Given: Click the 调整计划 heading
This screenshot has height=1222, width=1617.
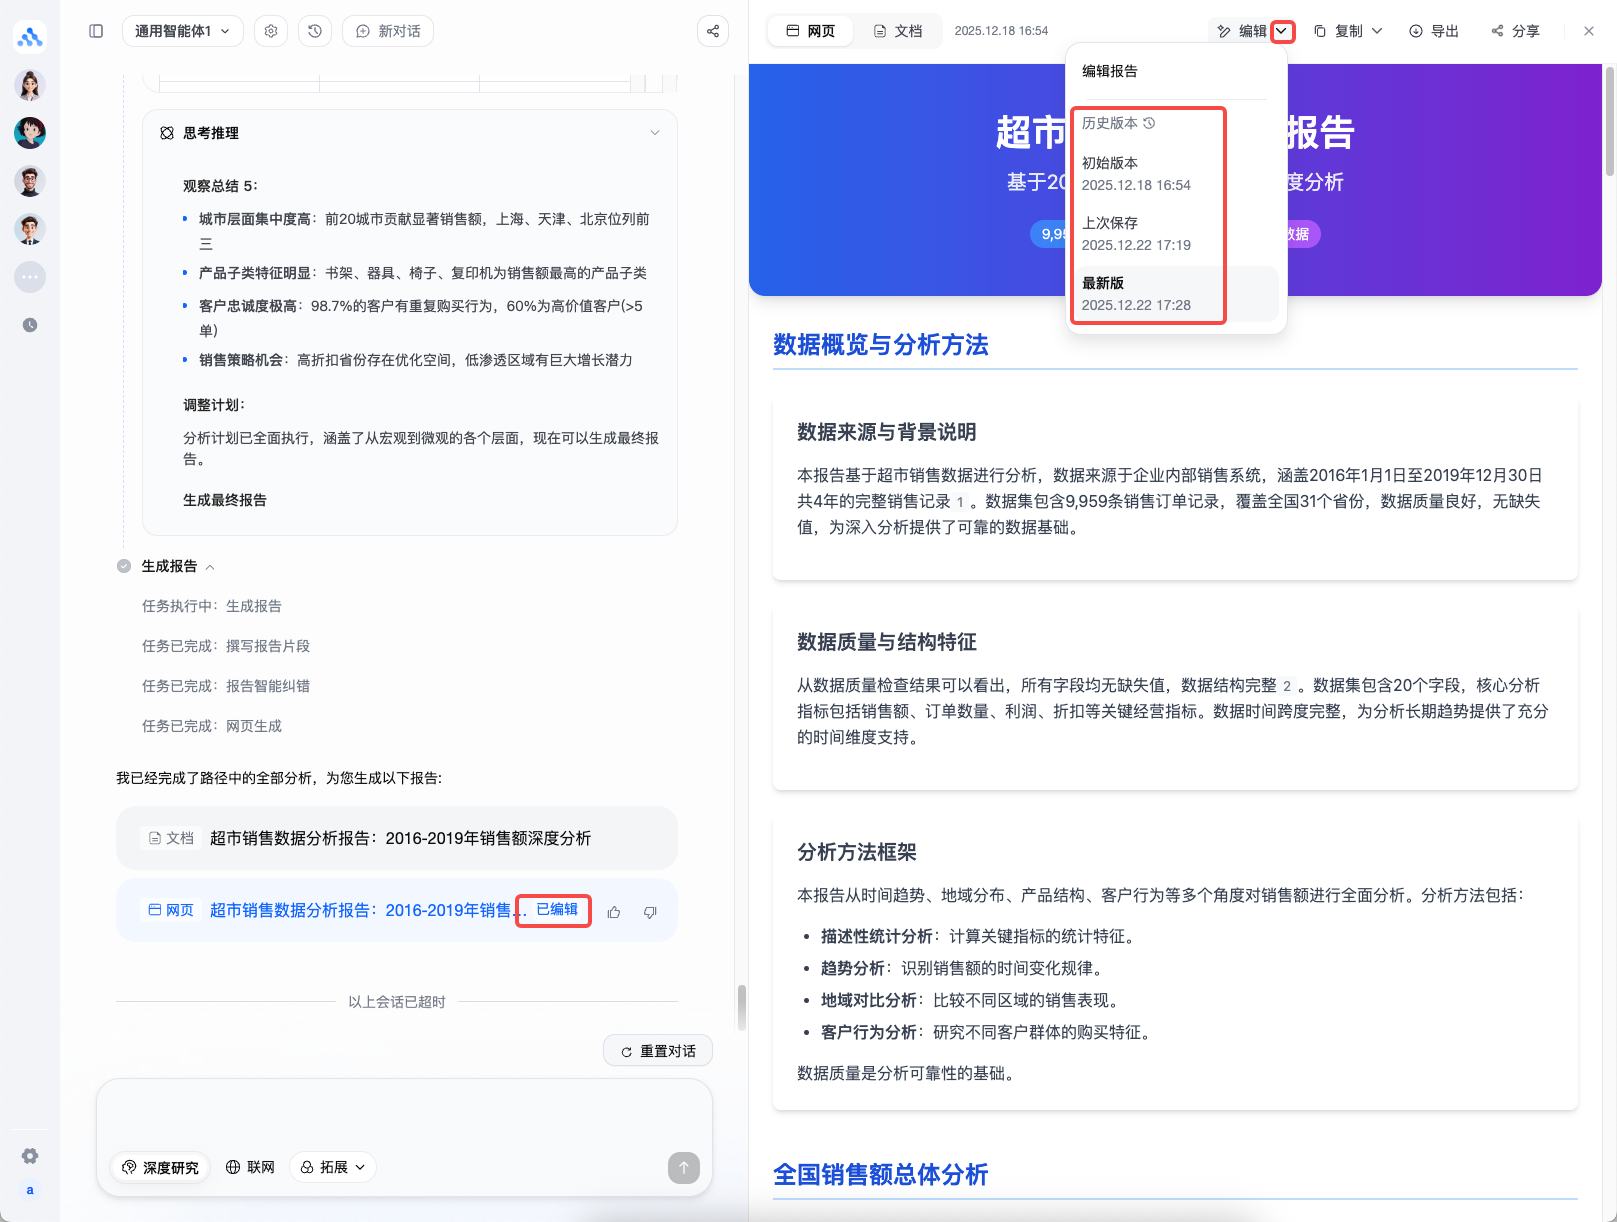Looking at the screenshot, I should (x=214, y=405).
